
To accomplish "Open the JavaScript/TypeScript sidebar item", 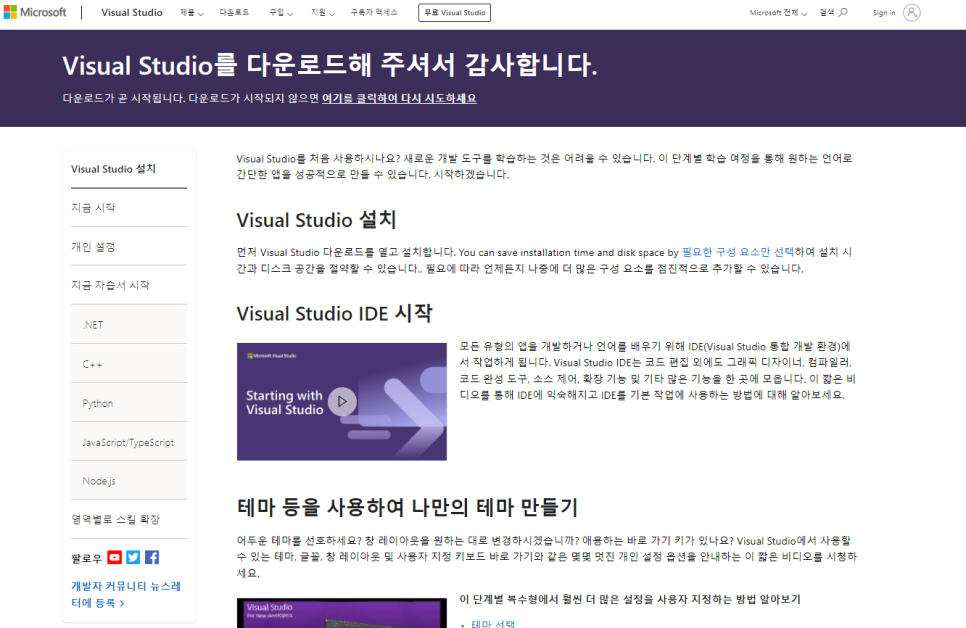I will 129,442.
